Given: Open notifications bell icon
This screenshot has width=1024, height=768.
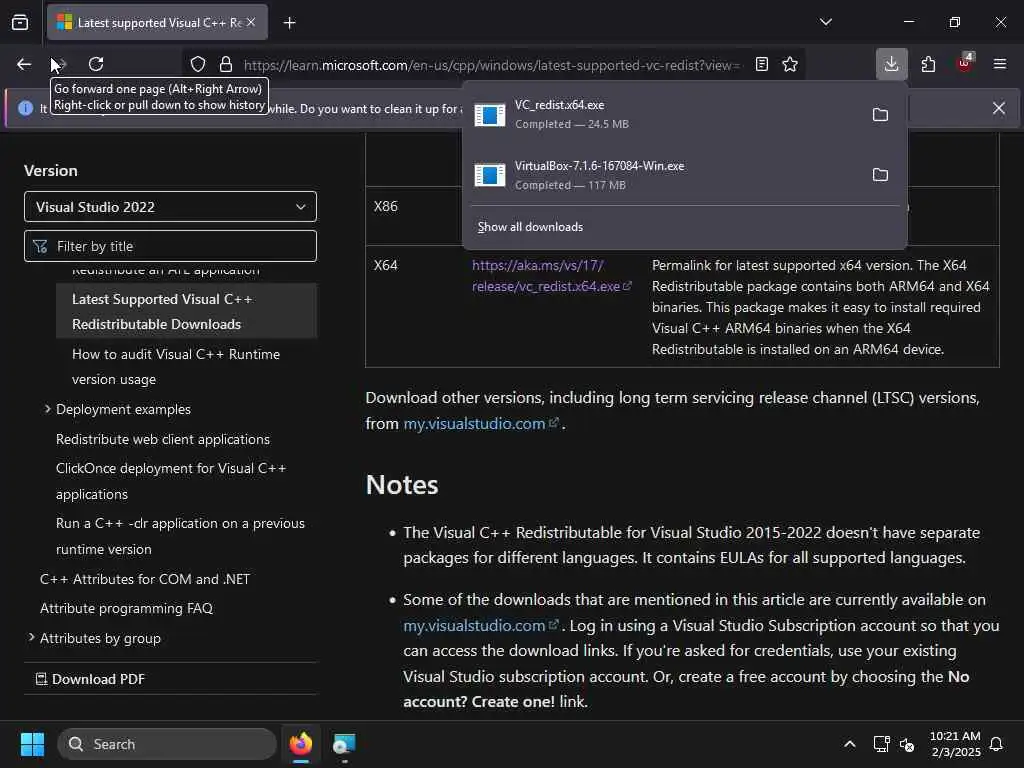Looking at the screenshot, I should (x=997, y=744).
